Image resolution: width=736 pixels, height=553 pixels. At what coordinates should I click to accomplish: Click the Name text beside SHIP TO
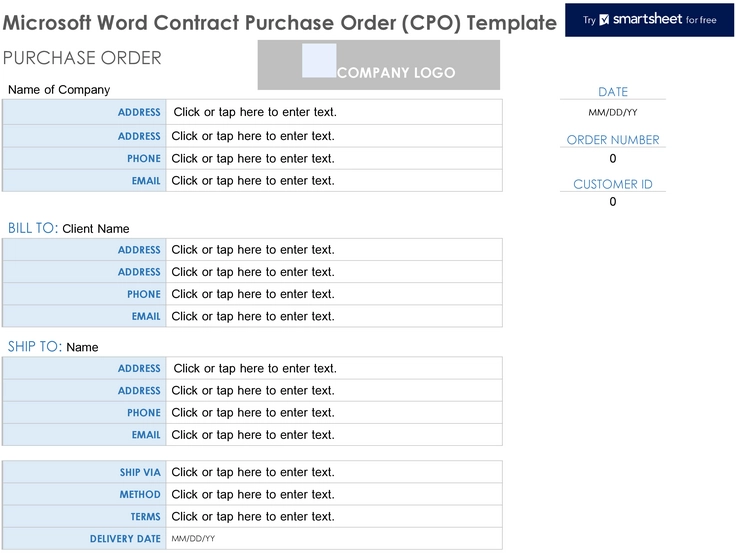pos(82,347)
